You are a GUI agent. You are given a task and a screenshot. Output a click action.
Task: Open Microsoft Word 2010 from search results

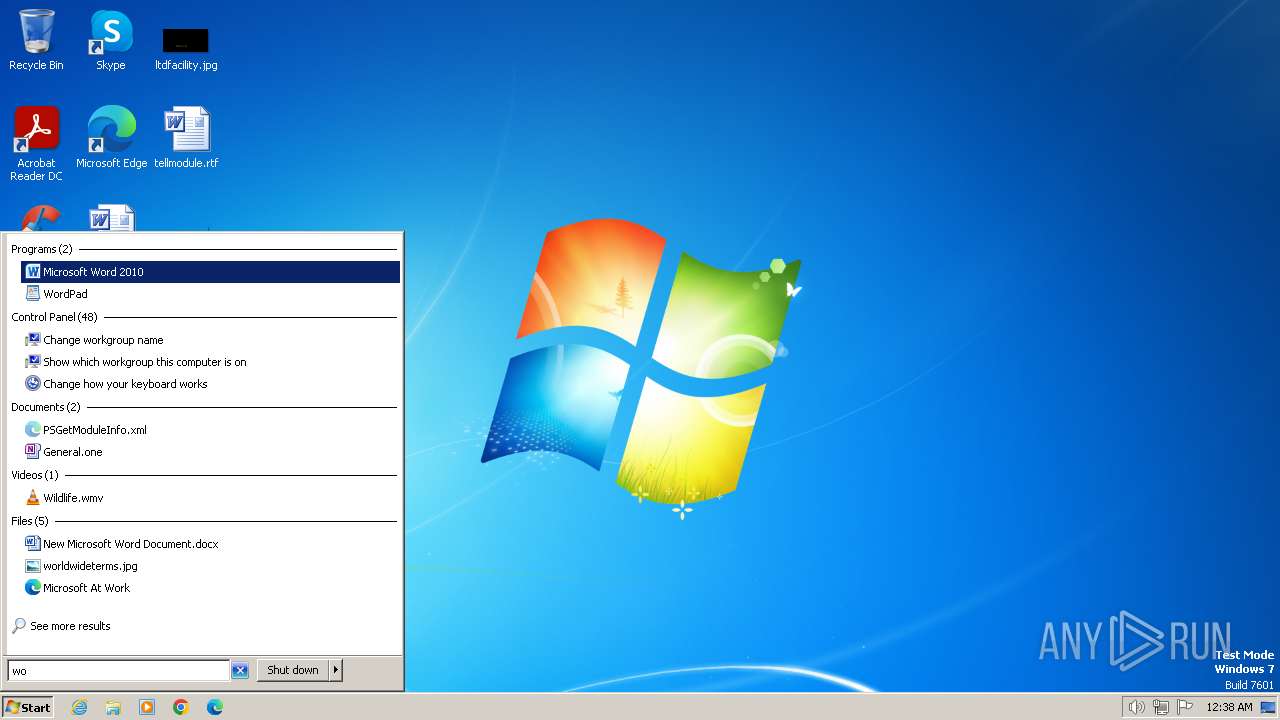pos(210,272)
